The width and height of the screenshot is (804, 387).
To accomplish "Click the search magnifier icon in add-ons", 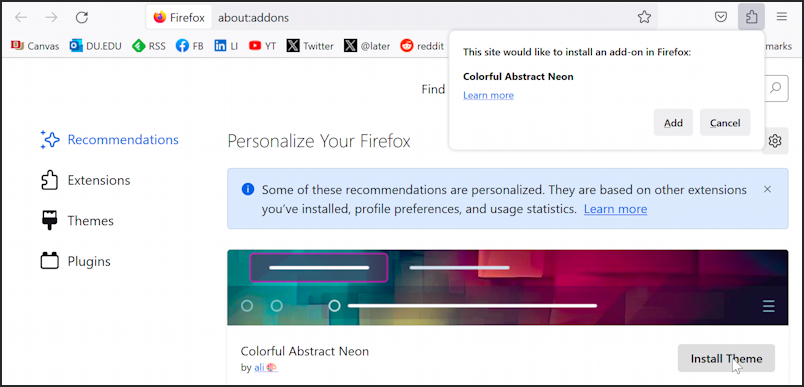I will click(776, 87).
